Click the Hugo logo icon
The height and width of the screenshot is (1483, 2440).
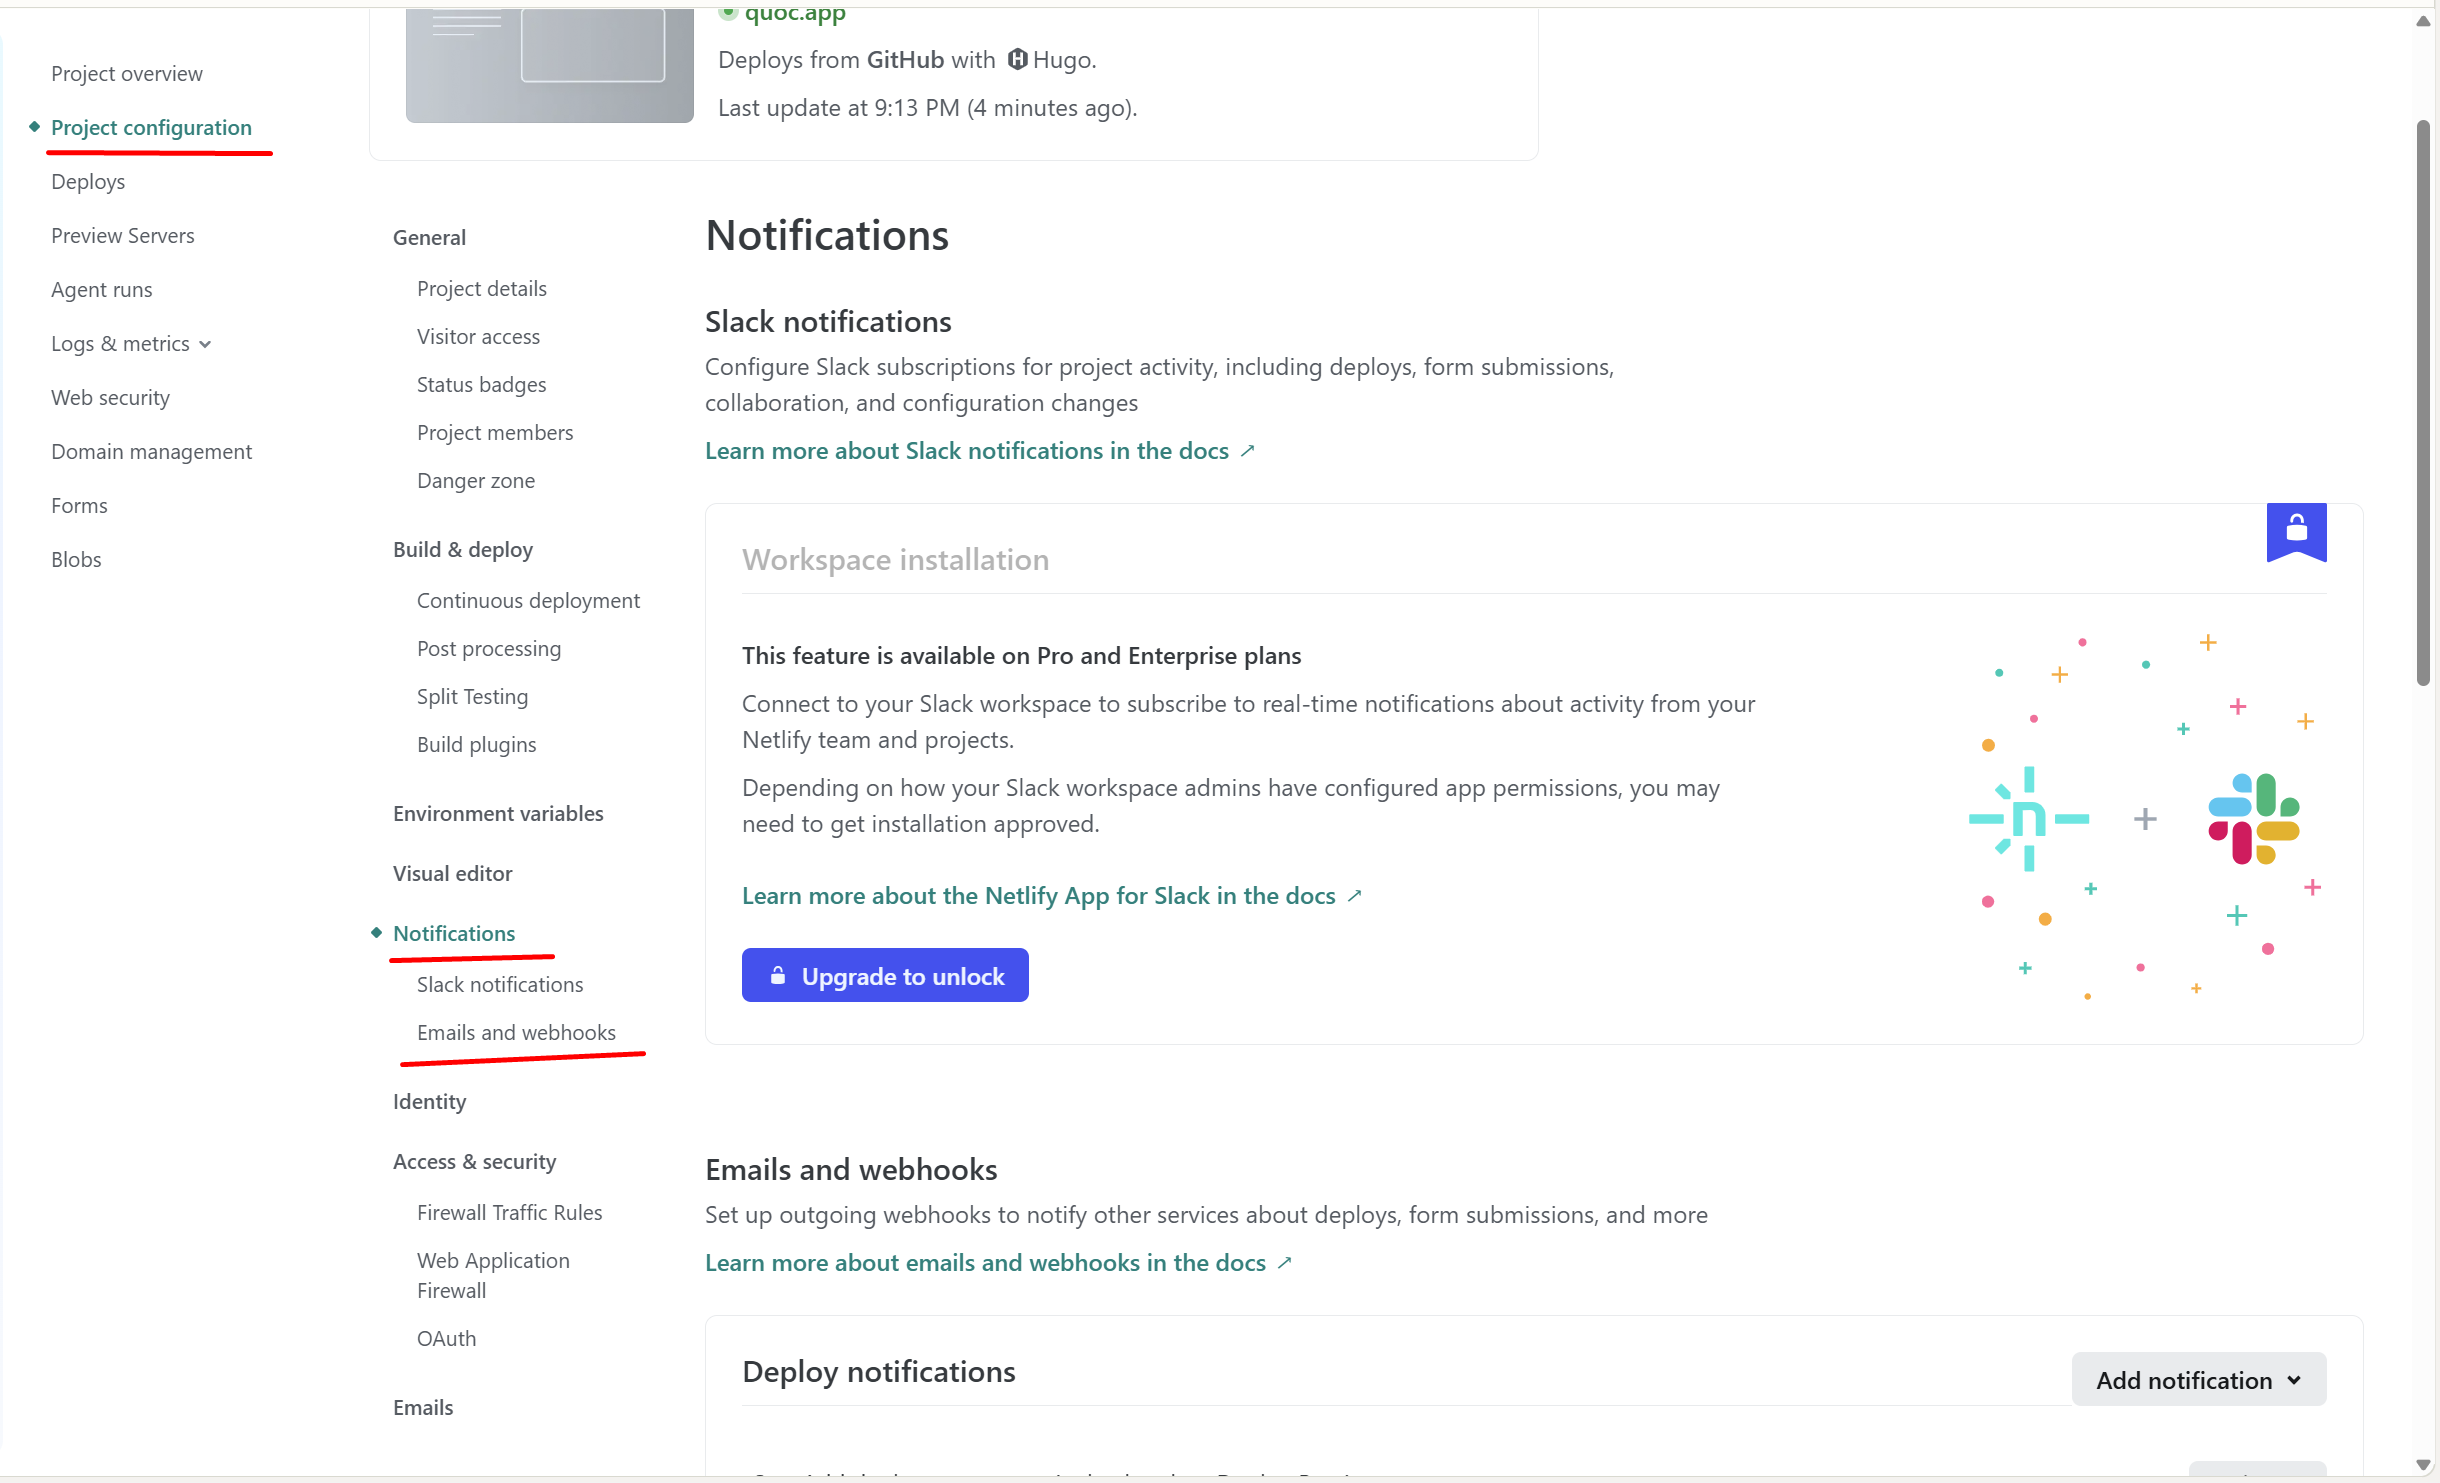coord(1017,60)
